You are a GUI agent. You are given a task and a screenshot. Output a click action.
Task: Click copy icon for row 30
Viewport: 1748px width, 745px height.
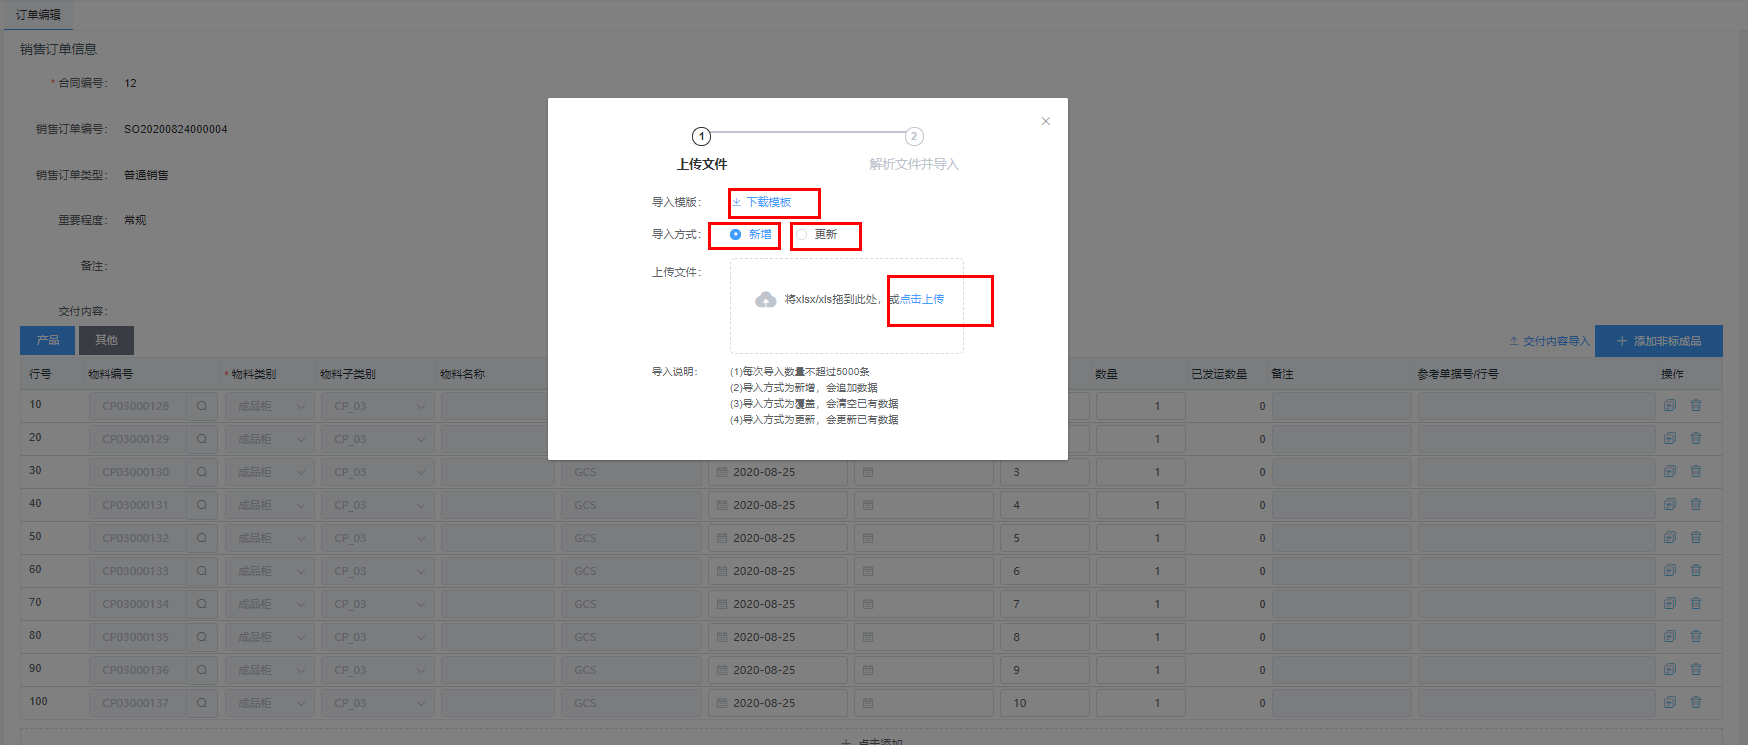click(1669, 471)
